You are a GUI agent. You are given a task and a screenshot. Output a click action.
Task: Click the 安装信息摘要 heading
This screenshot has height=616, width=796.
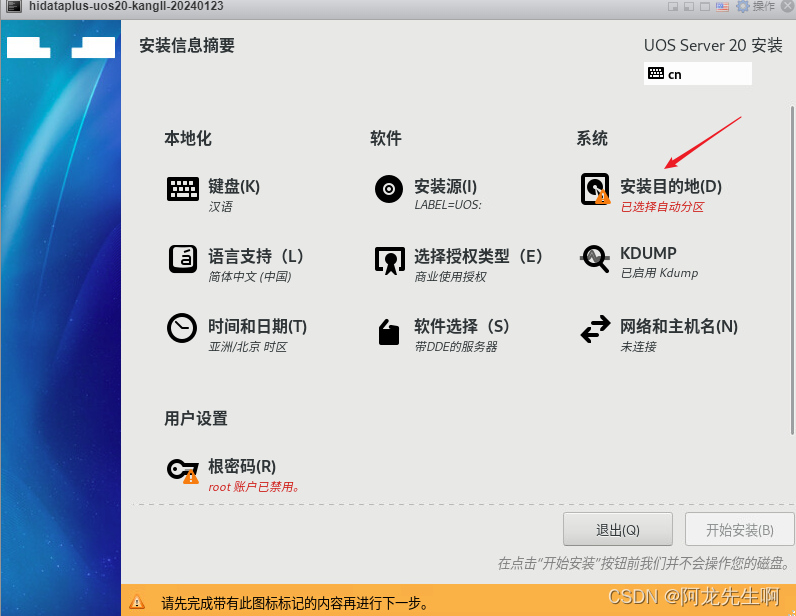[x=187, y=45]
